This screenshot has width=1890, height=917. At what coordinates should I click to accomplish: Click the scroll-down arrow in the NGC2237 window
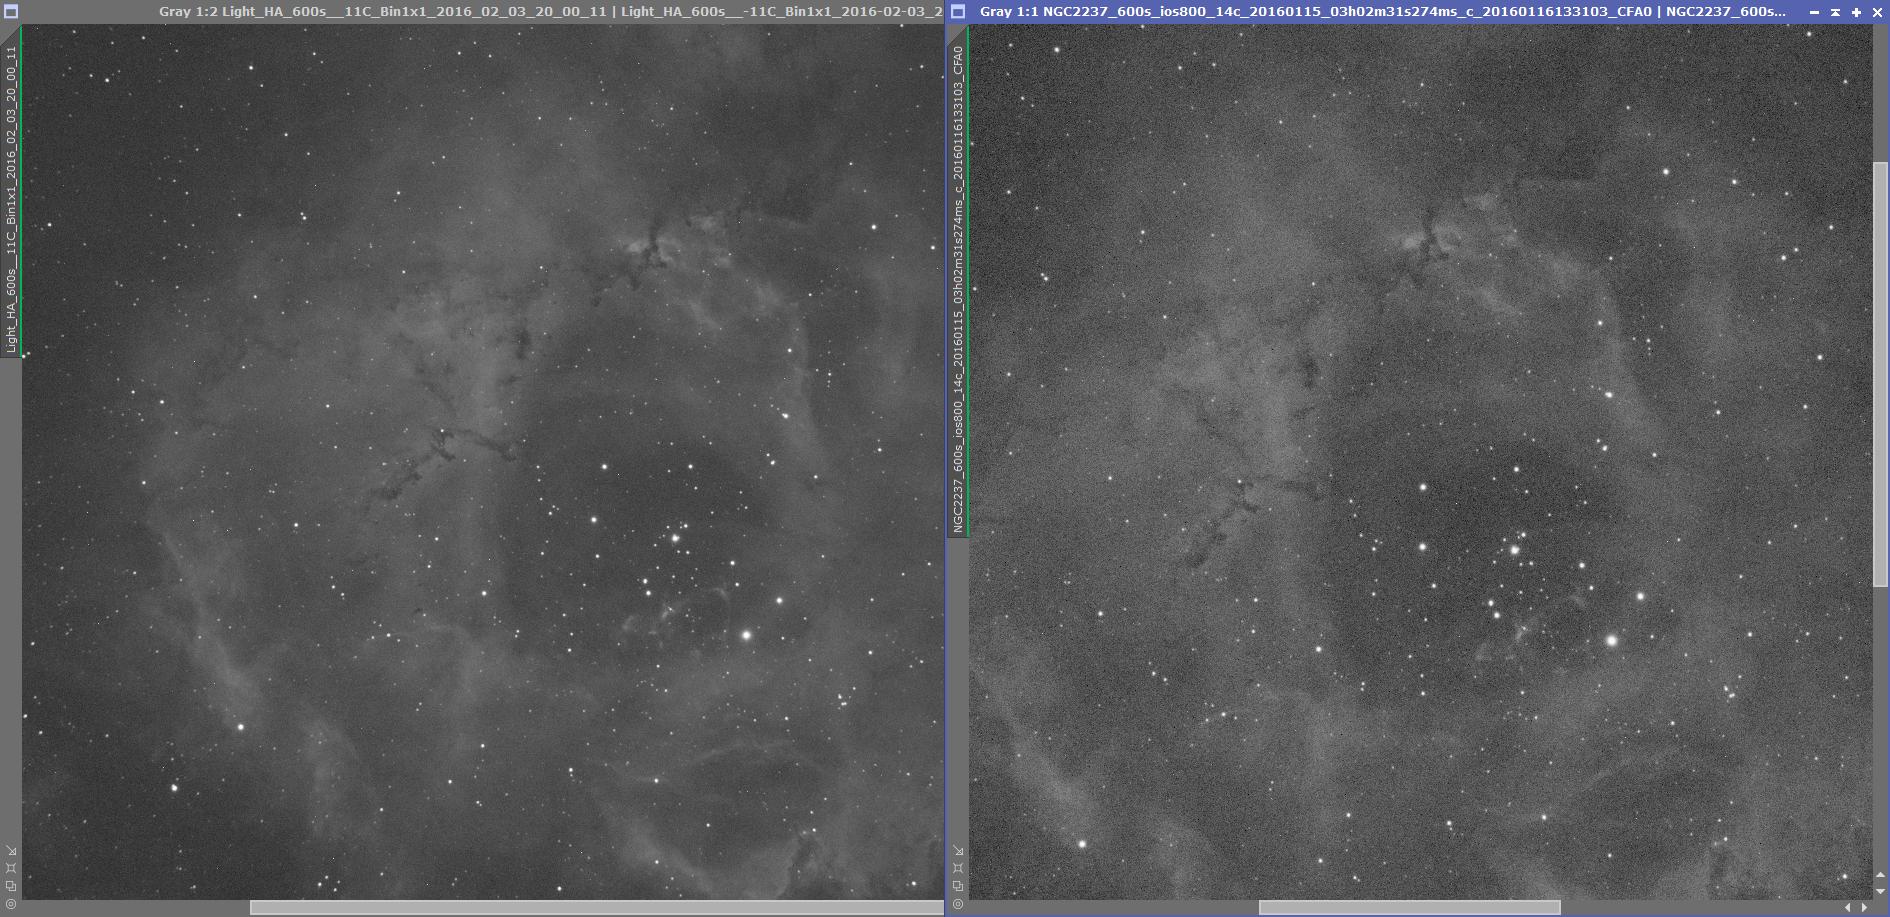1880,890
